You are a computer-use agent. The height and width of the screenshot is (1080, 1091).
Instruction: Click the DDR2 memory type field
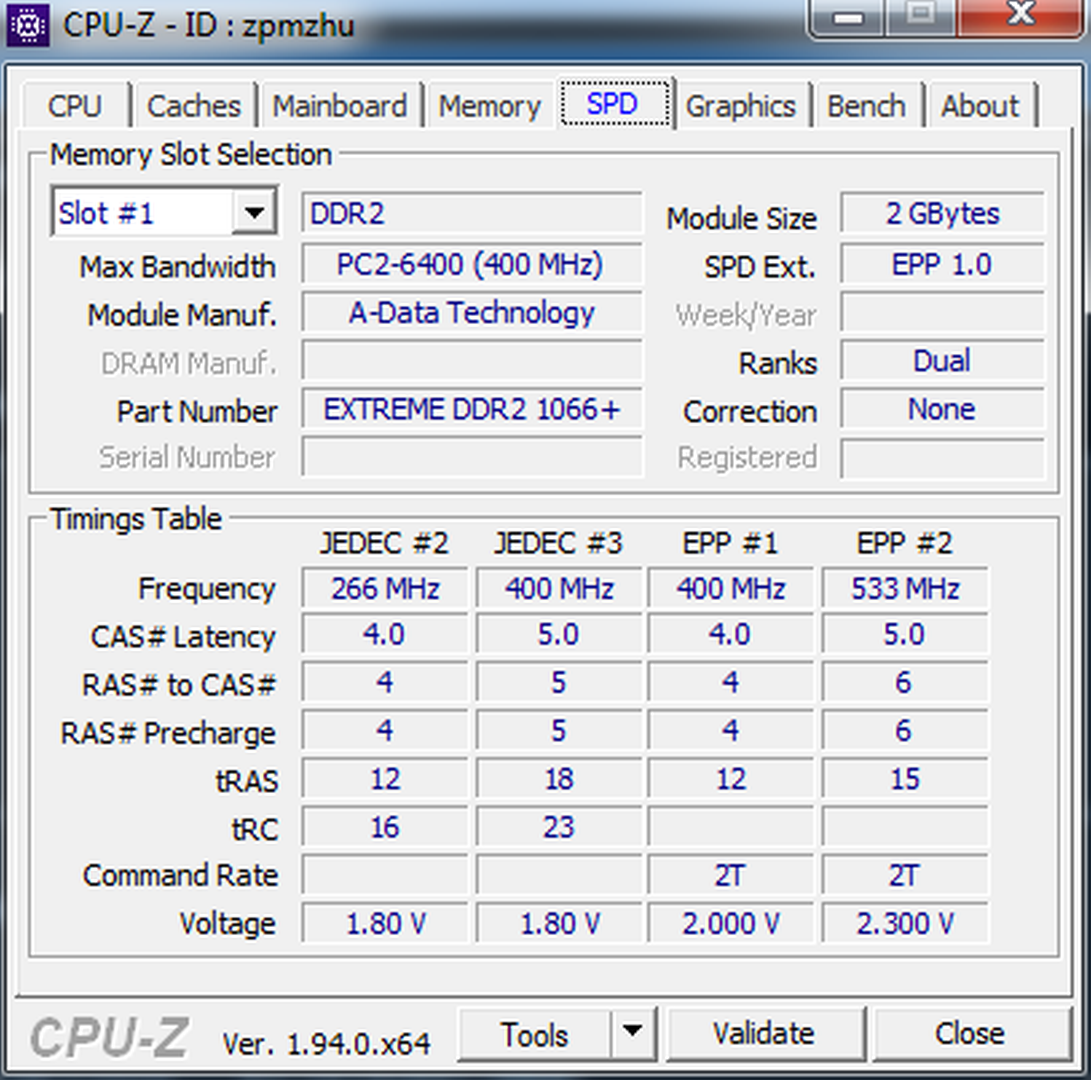tap(472, 213)
